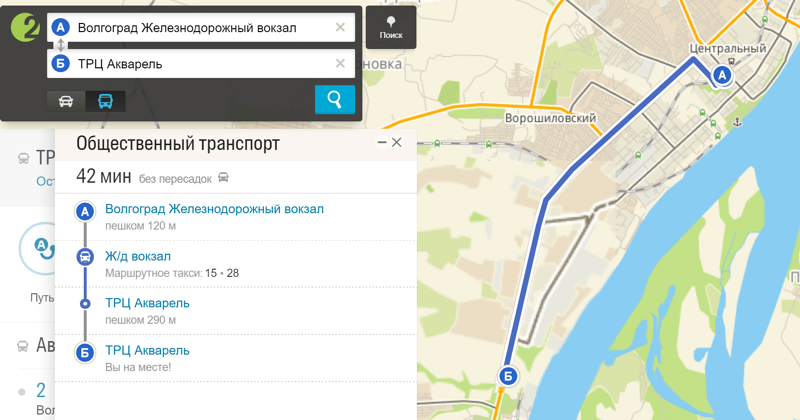This screenshot has height=420, width=800.
Task: Select route taxi number 28
Action: point(233,273)
